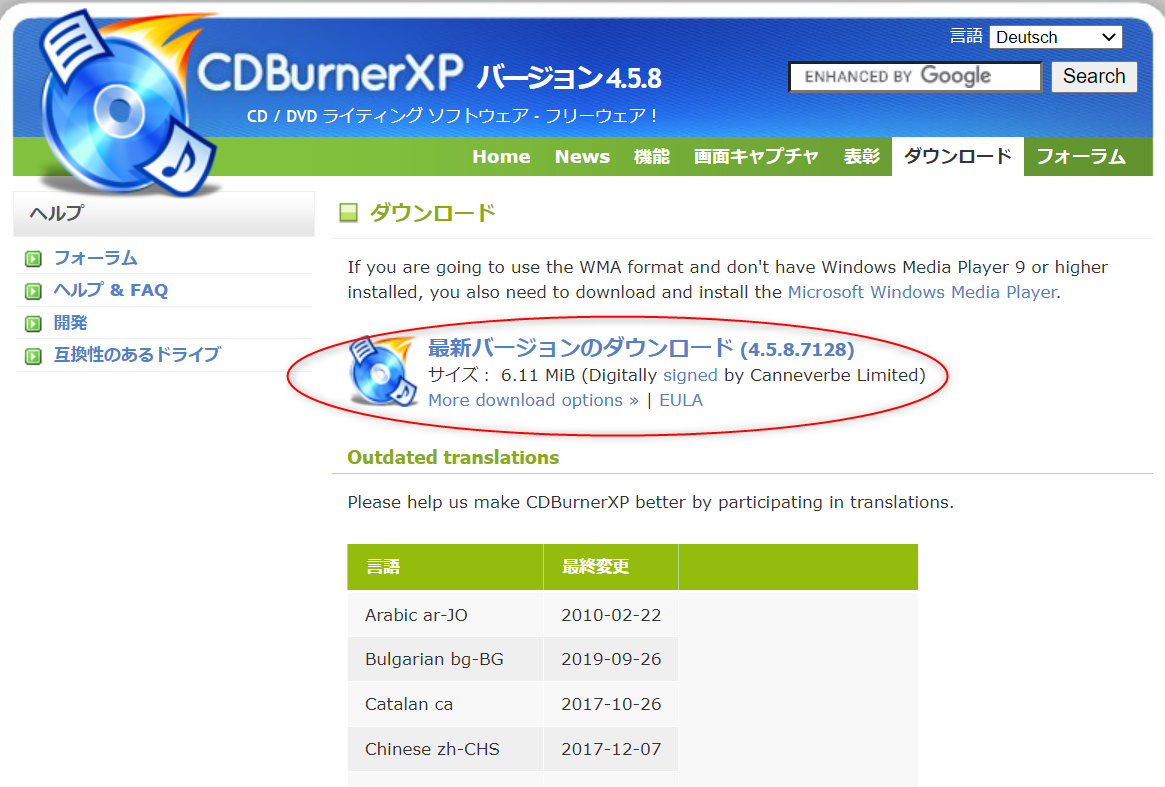
Task: Click the Google search input field
Action: point(915,77)
